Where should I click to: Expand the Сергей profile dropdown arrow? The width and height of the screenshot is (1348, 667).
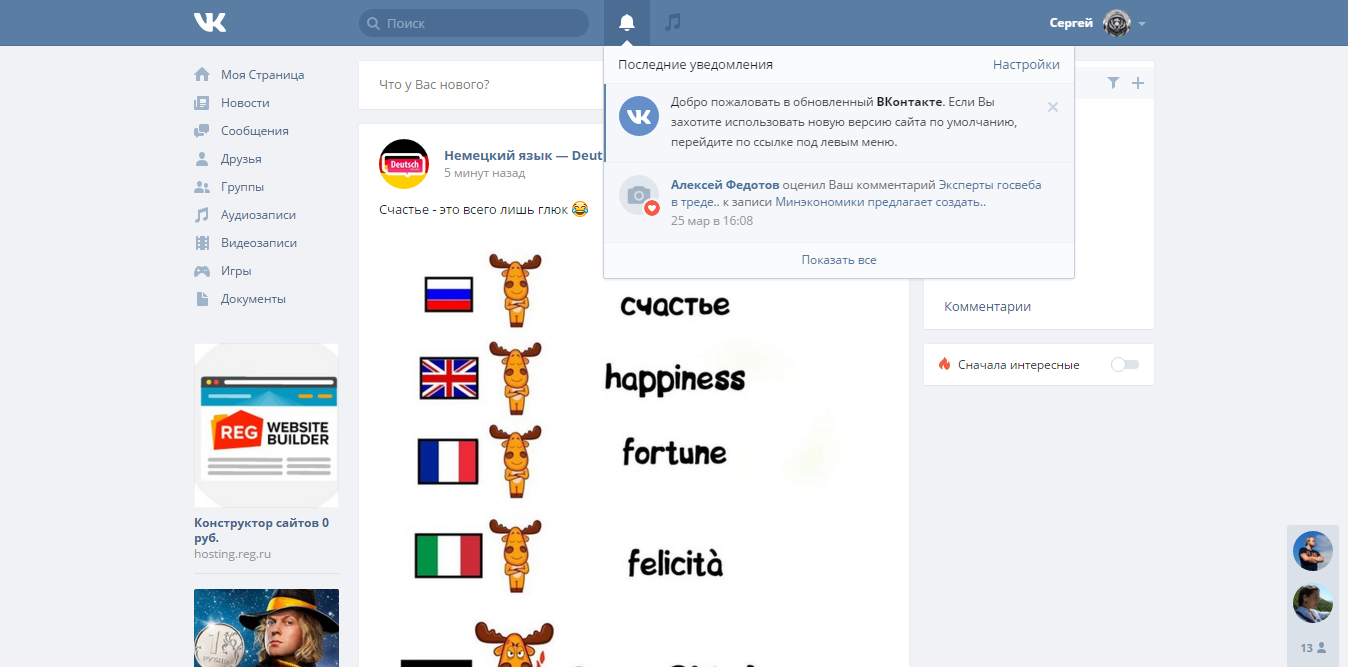[x=1142, y=23]
